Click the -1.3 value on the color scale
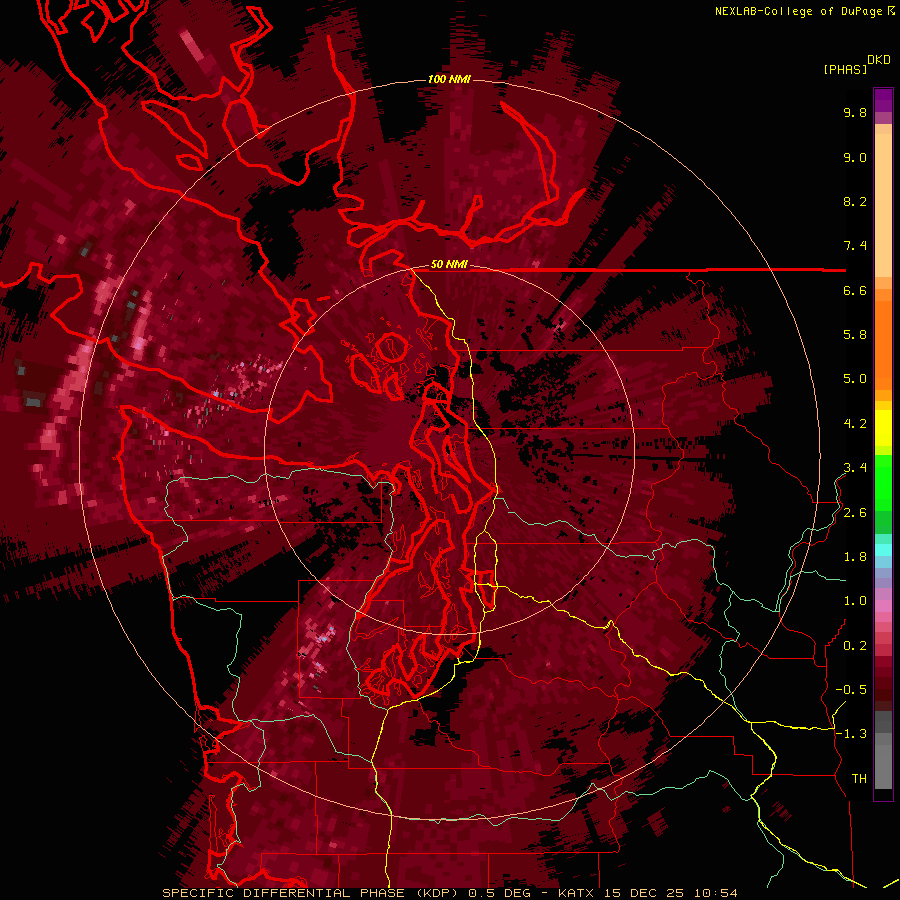Image resolution: width=900 pixels, height=900 pixels. [x=851, y=734]
